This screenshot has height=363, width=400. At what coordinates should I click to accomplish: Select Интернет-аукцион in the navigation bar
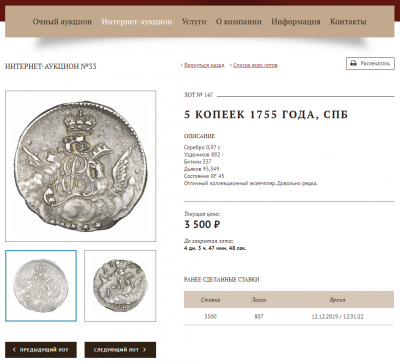(137, 22)
